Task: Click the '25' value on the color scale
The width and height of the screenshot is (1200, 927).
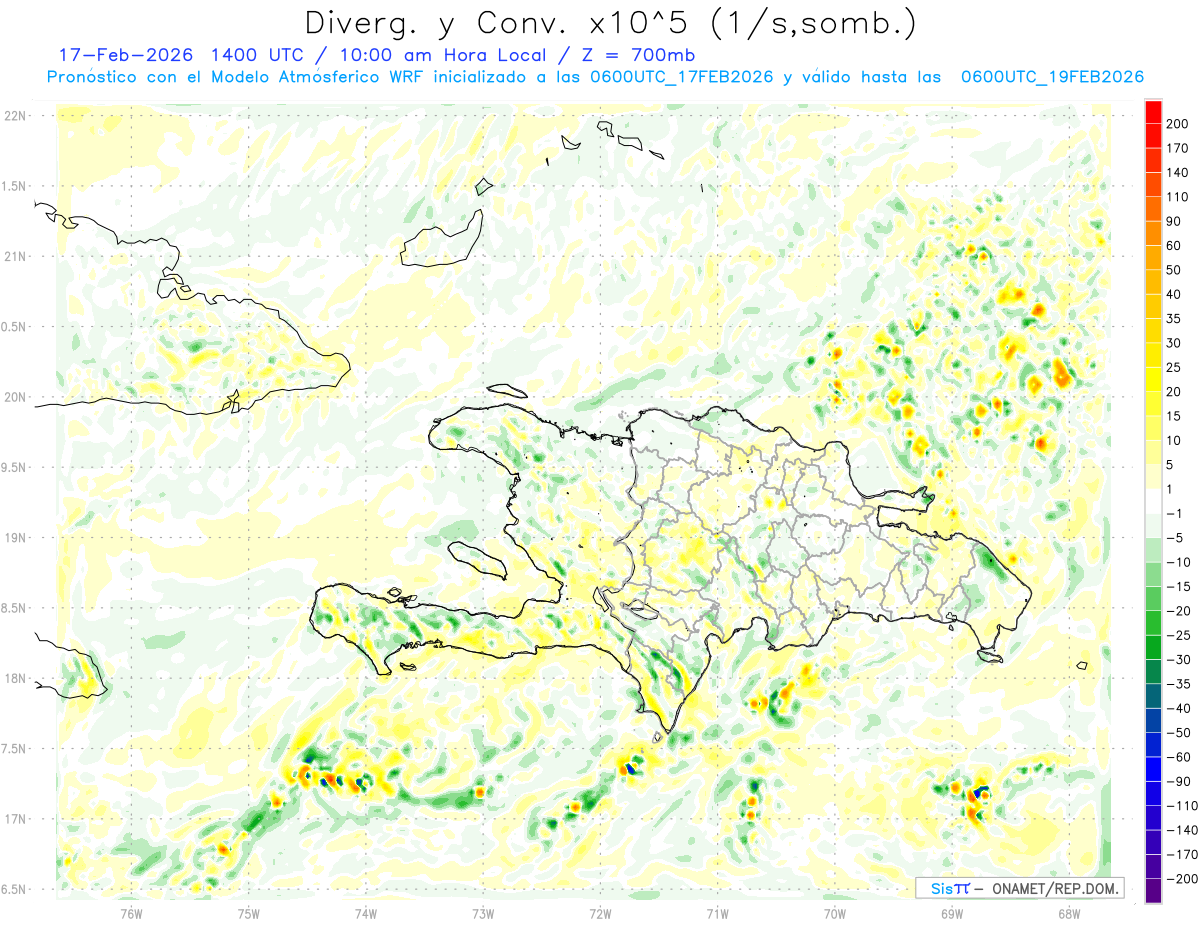Action: [1175, 368]
